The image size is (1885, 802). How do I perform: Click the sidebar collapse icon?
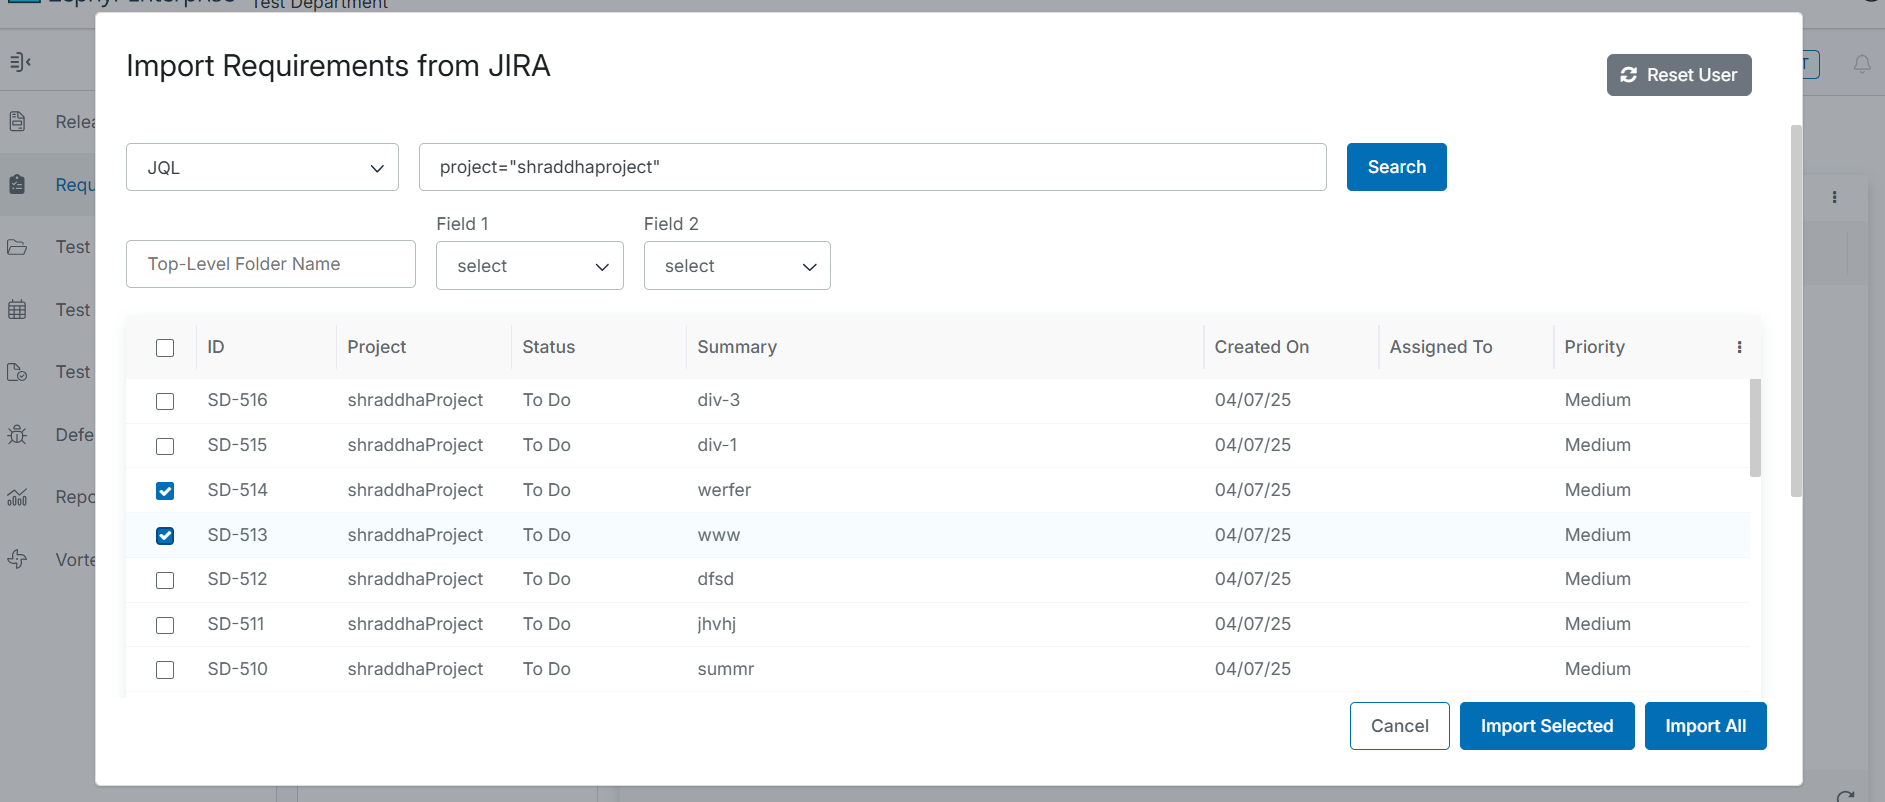click(x=20, y=62)
